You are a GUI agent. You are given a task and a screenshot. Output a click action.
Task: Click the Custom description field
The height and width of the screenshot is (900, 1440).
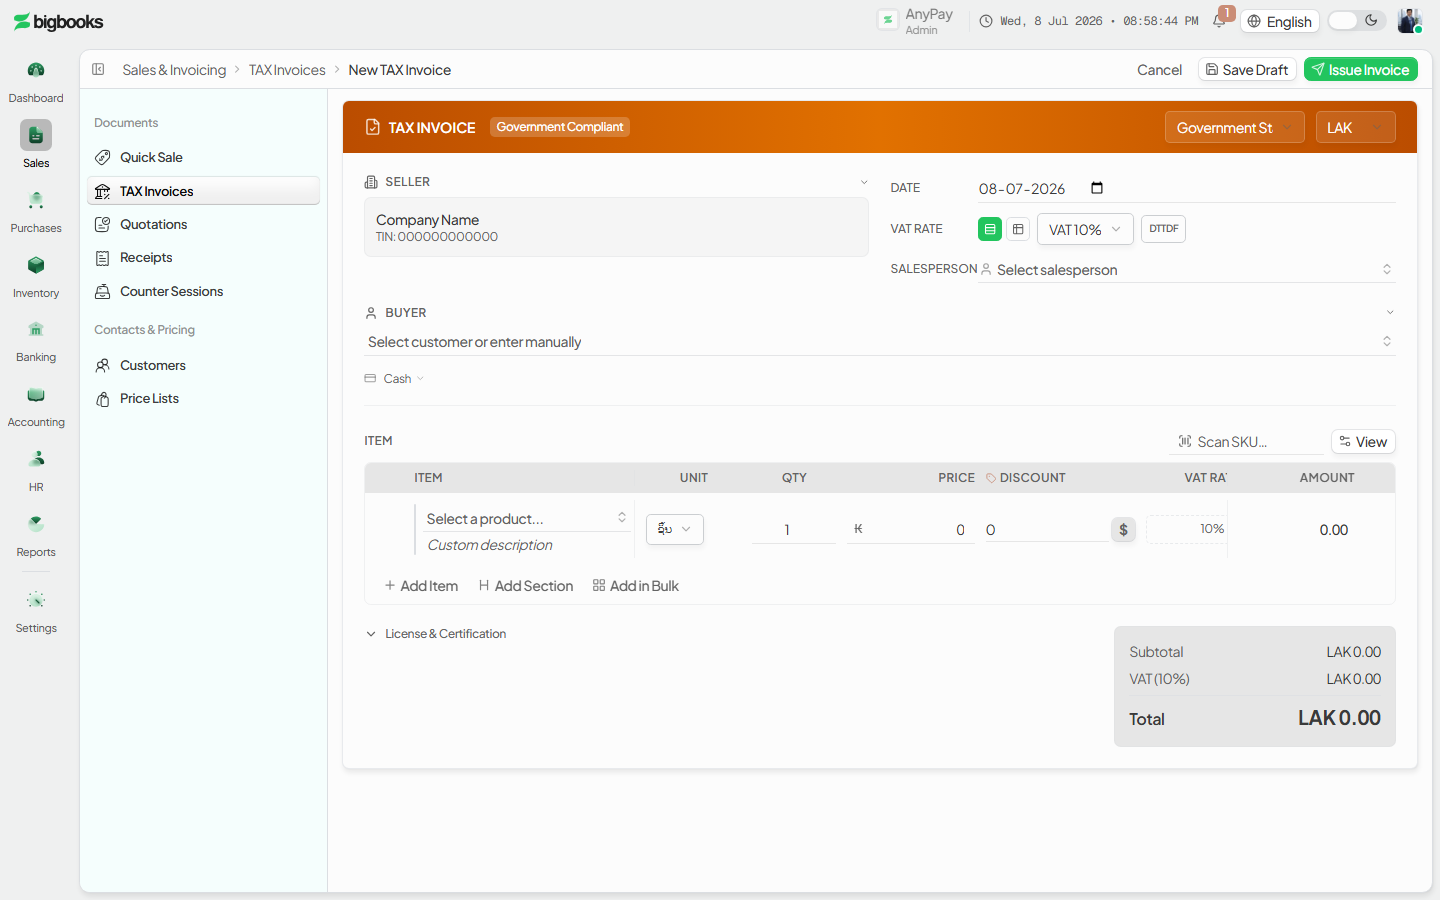[x=524, y=545]
